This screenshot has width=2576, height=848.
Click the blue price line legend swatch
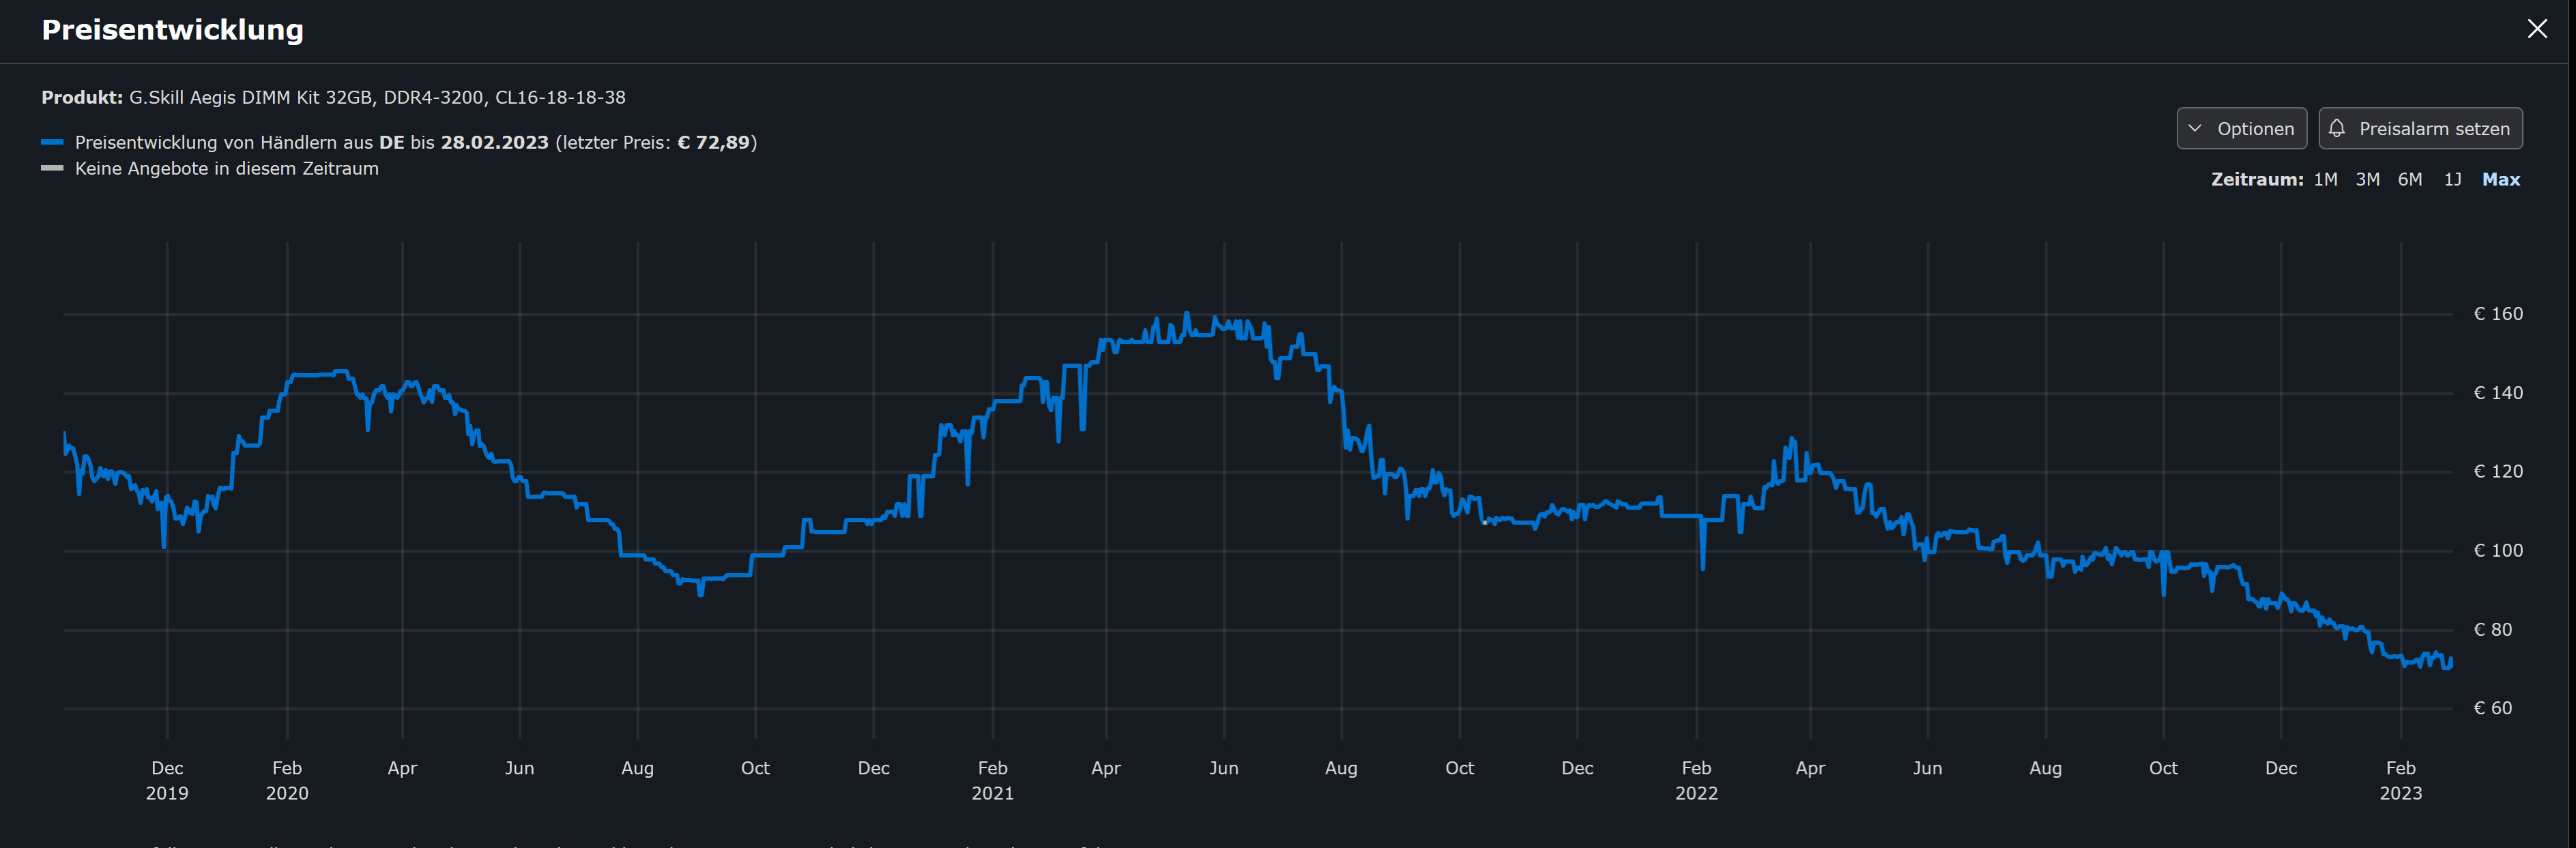click(52, 143)
